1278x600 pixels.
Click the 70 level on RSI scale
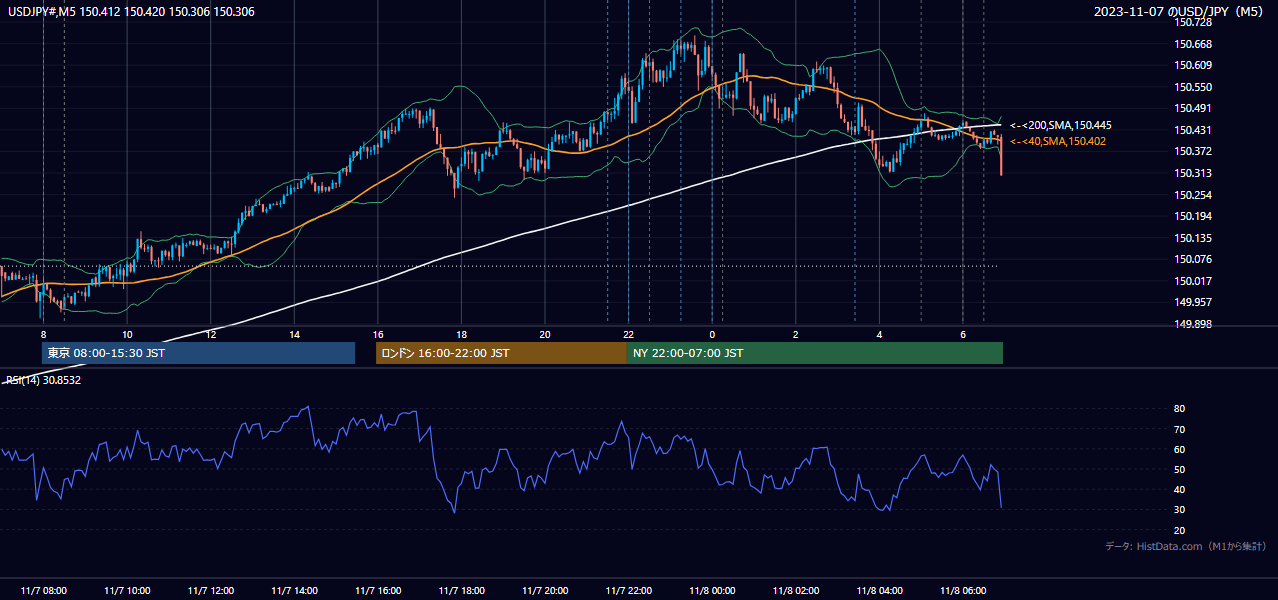(x=1180, y=429)
